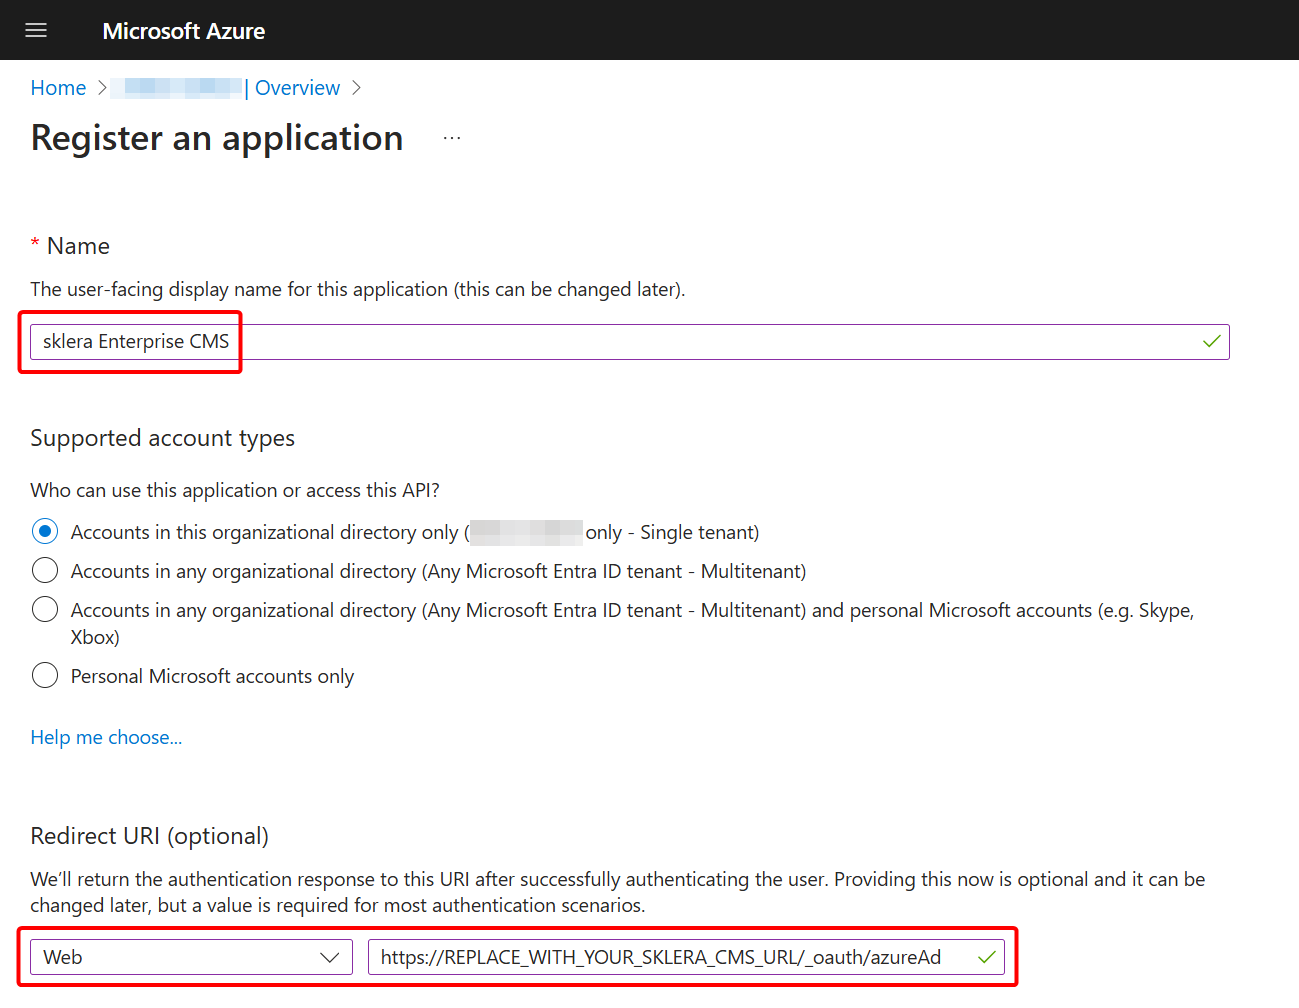This screenshot has width=1299, height=1008.
Task: Open the Help me choose link
Action: pos(106,737)
